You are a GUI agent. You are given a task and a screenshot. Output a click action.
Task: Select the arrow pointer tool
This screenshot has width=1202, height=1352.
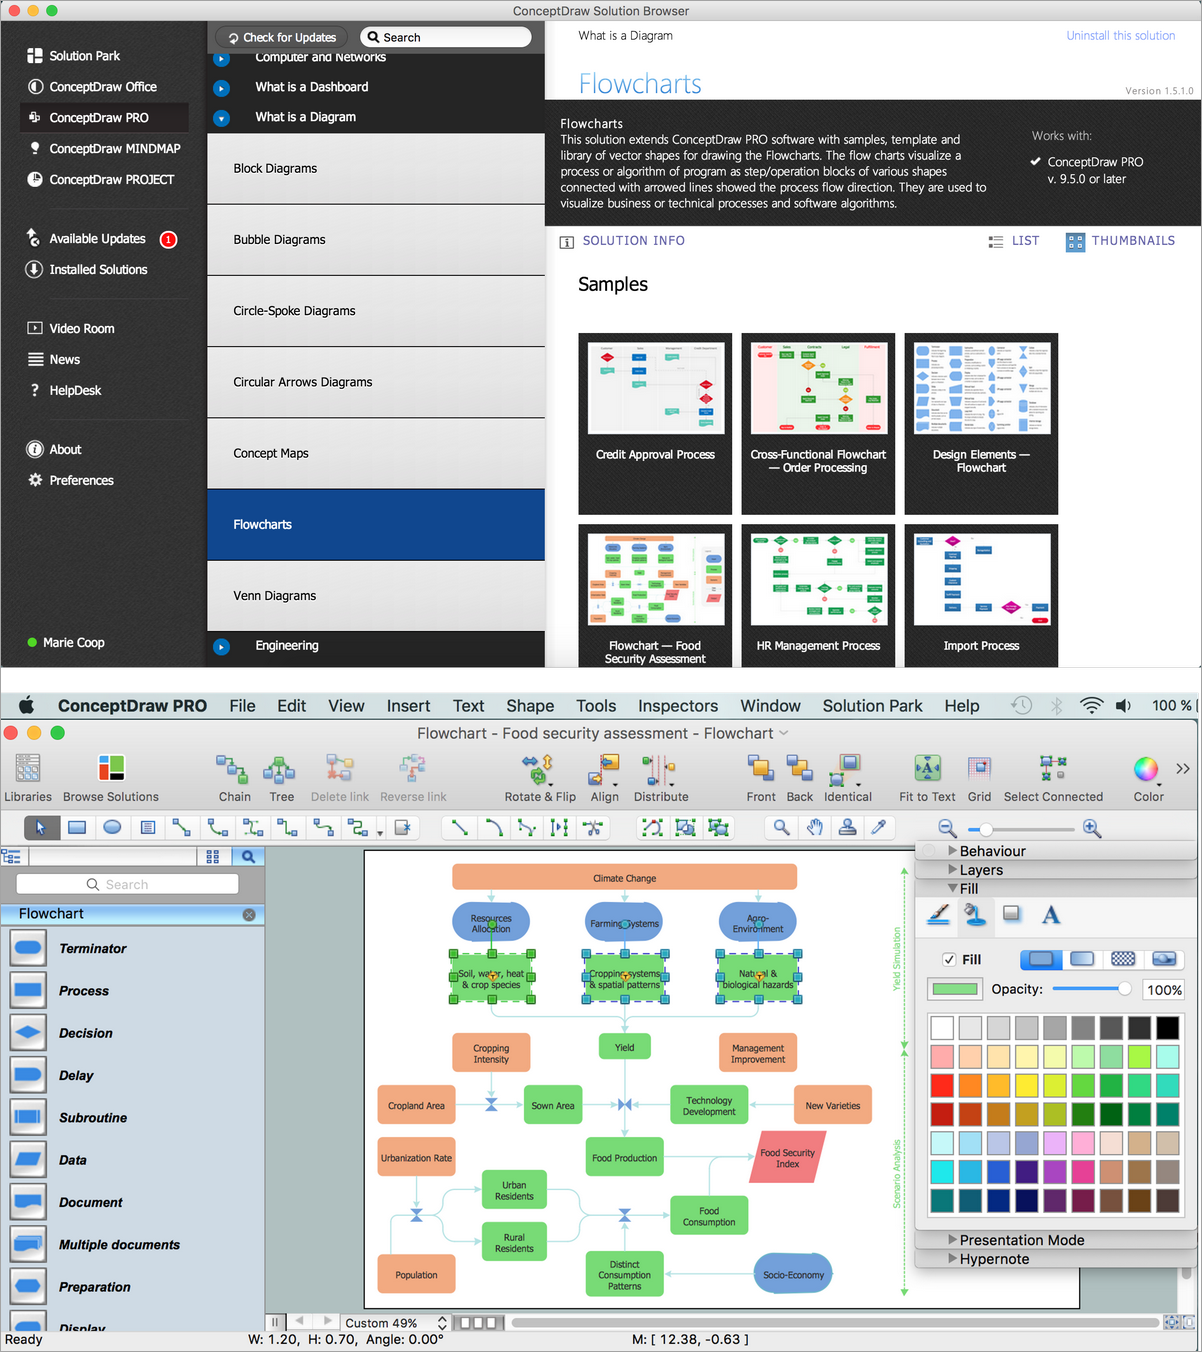41,828
